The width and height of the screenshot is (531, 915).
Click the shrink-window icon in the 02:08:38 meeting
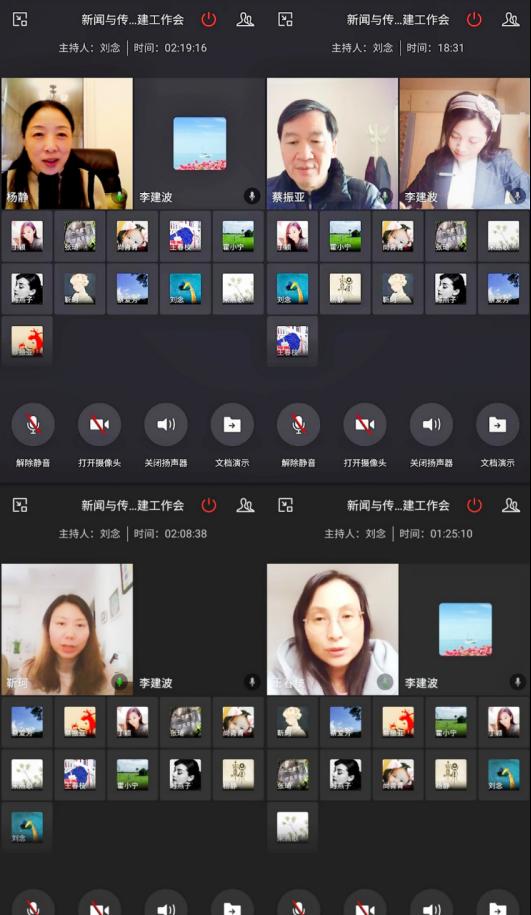[20, 505]
